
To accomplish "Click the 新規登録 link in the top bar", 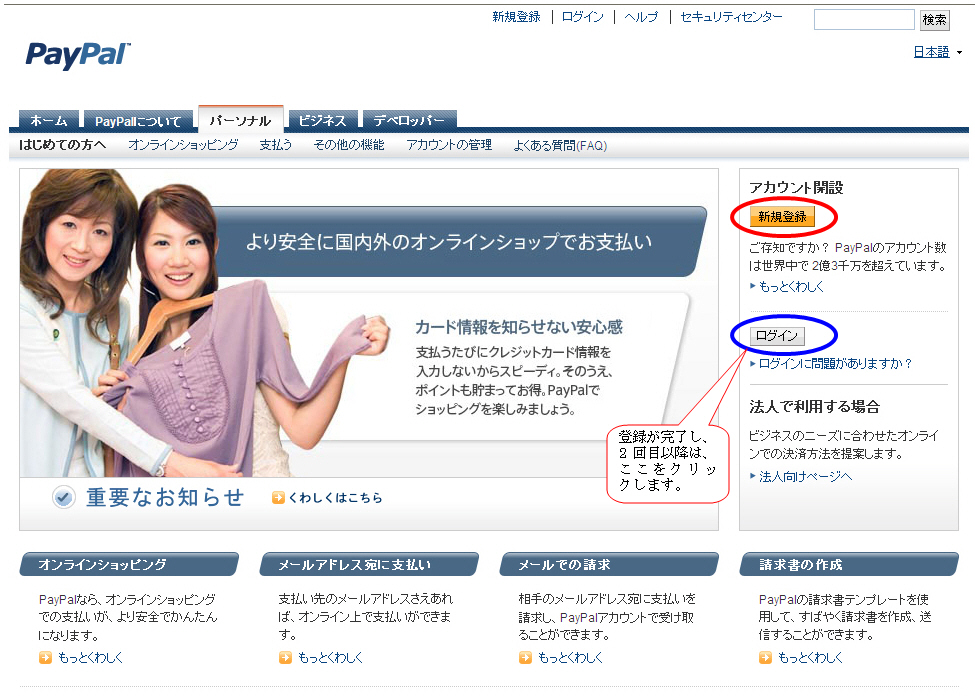I will 516,17.
